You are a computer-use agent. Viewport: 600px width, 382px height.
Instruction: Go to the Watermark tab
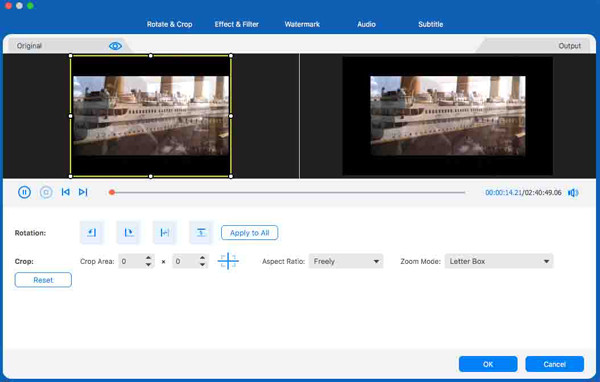tap(302, 24)
